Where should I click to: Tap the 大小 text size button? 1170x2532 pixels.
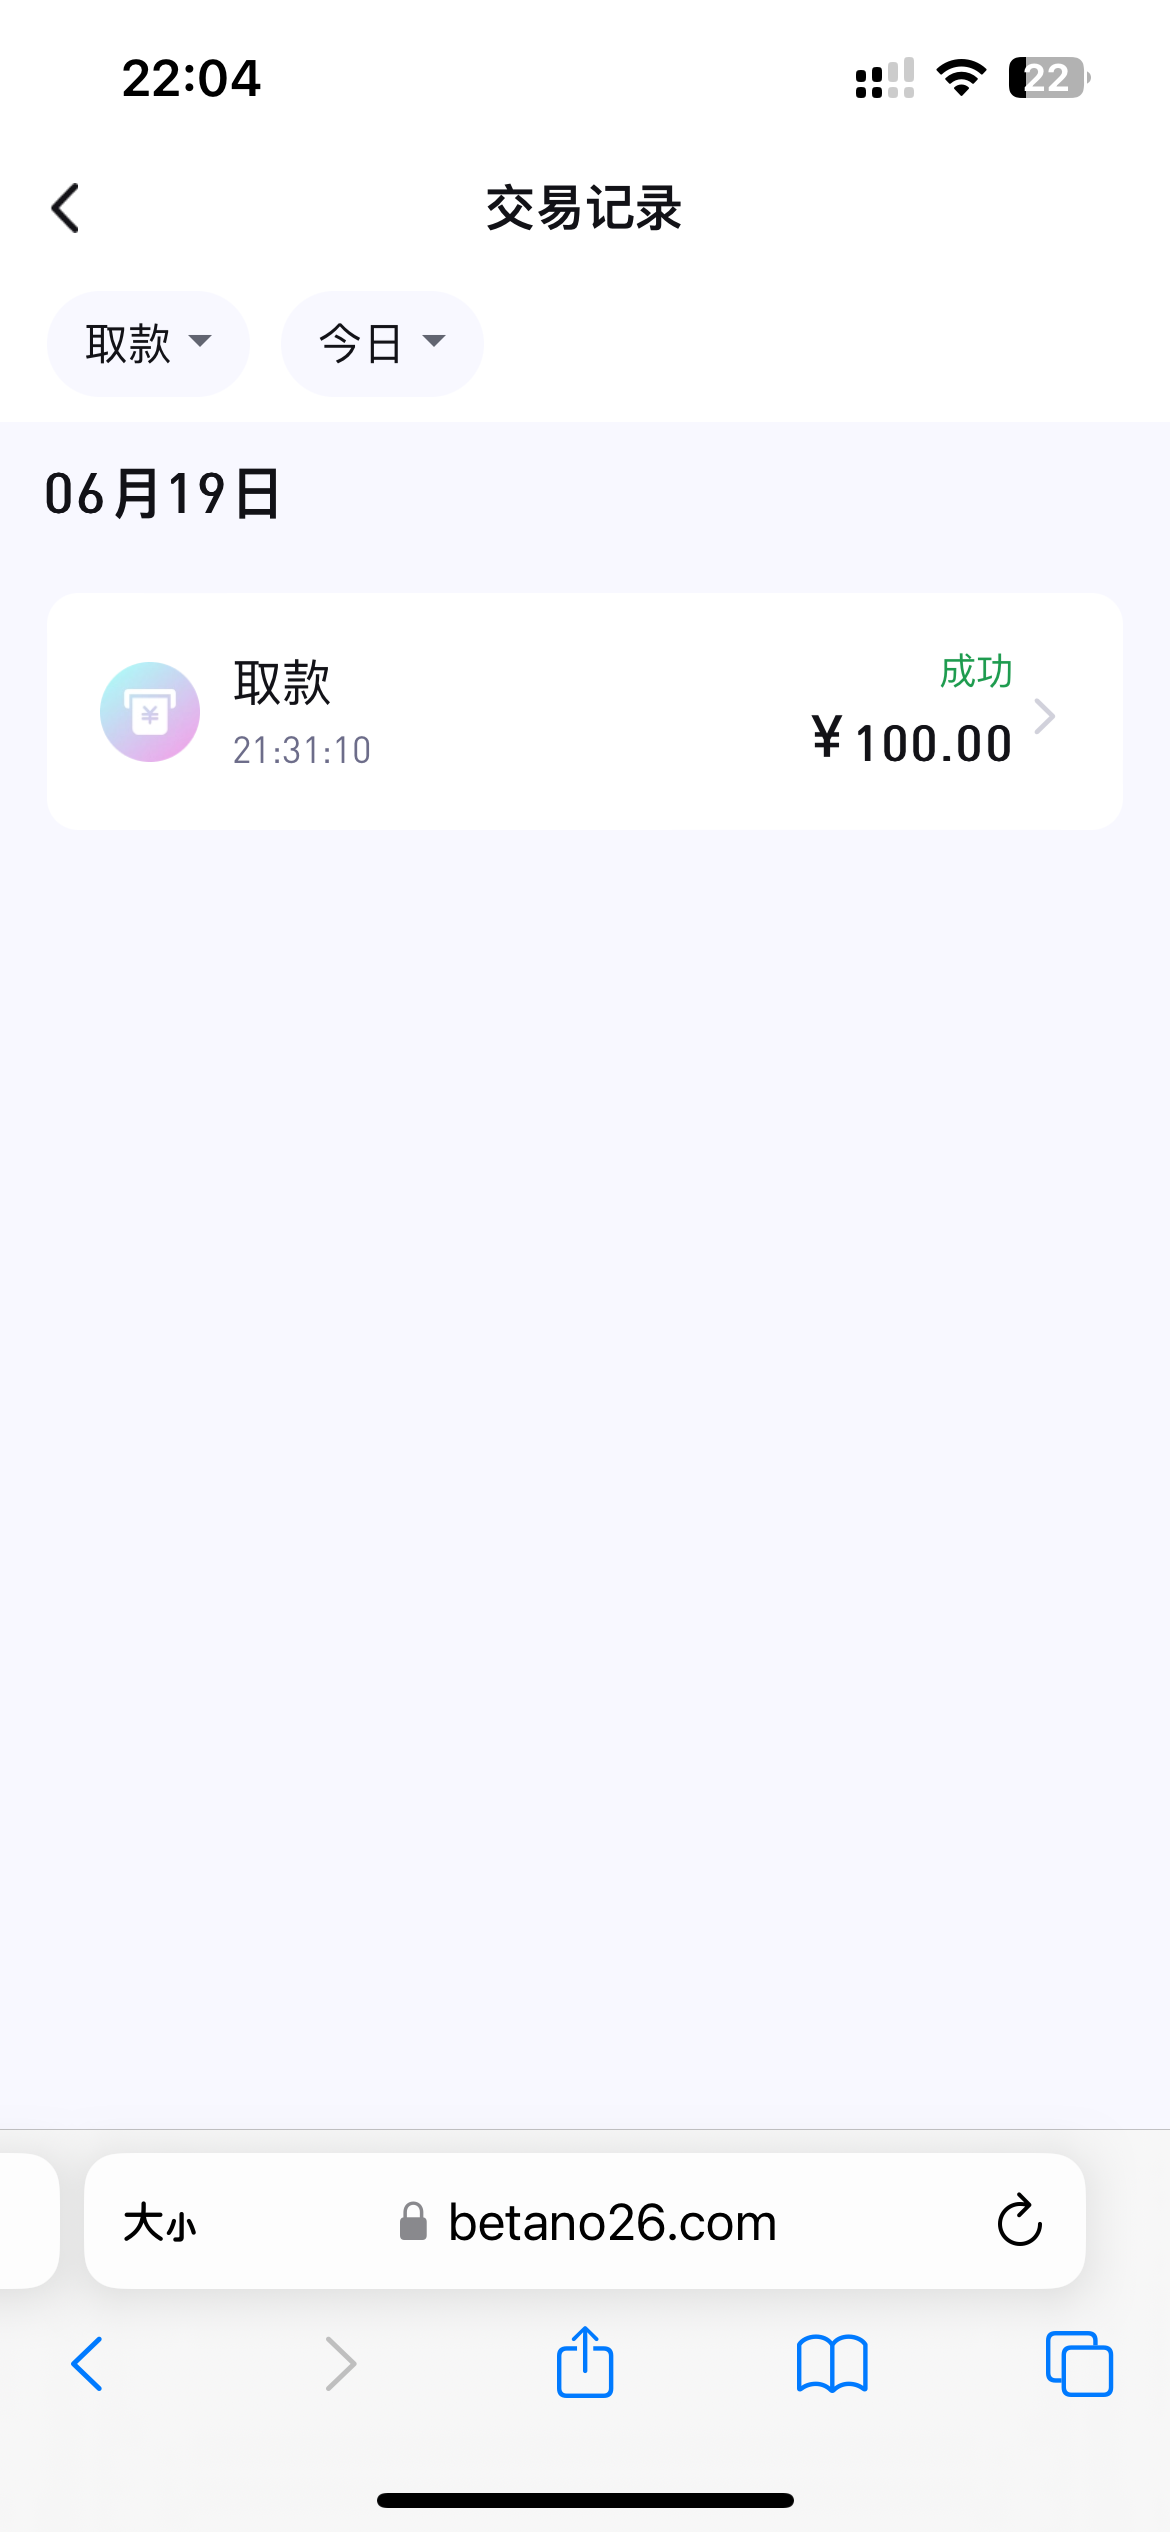160,2223
